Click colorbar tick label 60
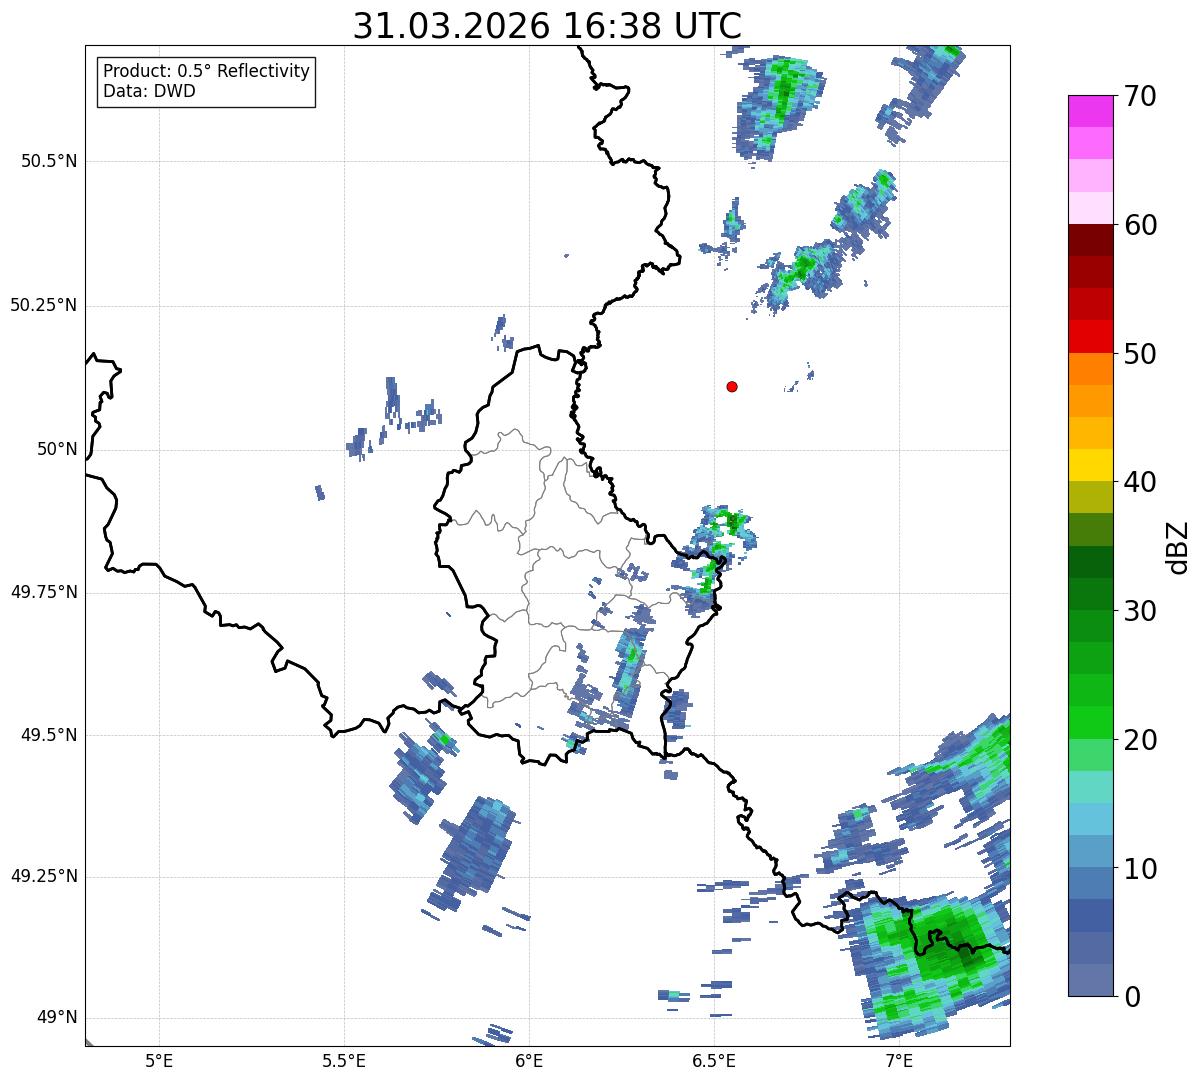 click(x=1139, y=225)
